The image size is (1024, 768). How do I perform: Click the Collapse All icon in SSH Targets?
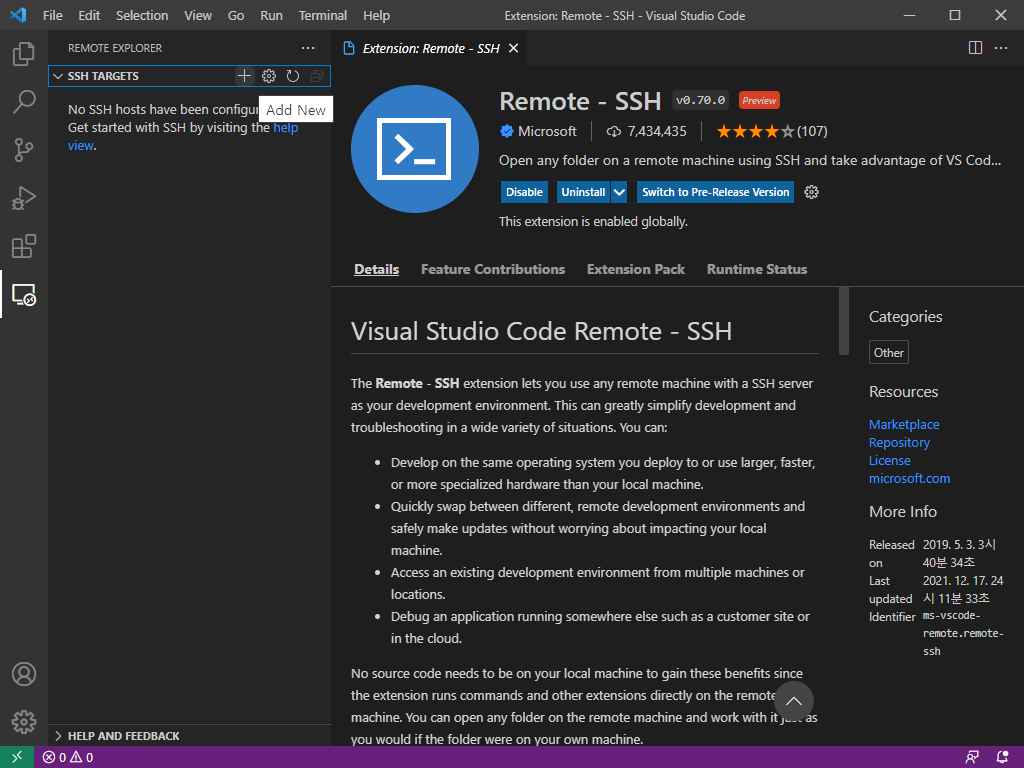pos(317,76)
